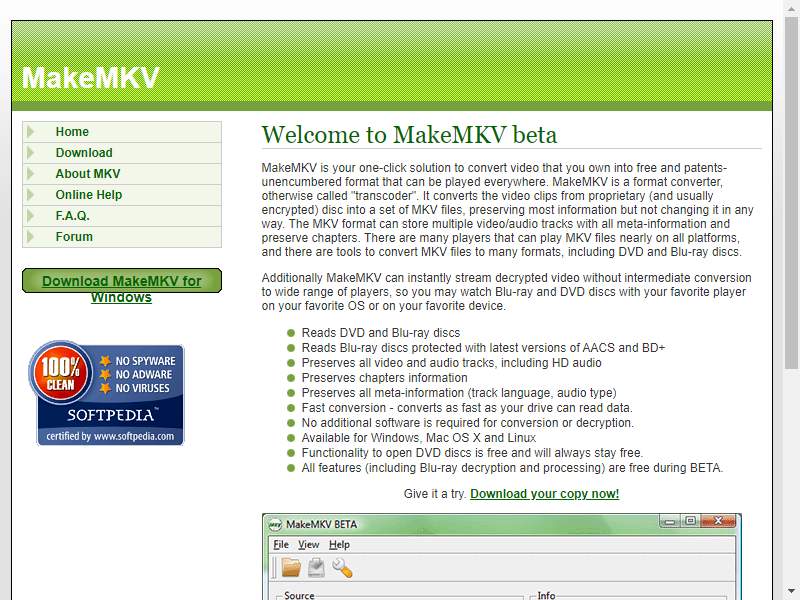The height and width of the screenshot is (600, 800).
Task: Click the MakeMKV site title in header
Action: pos(90,78)
